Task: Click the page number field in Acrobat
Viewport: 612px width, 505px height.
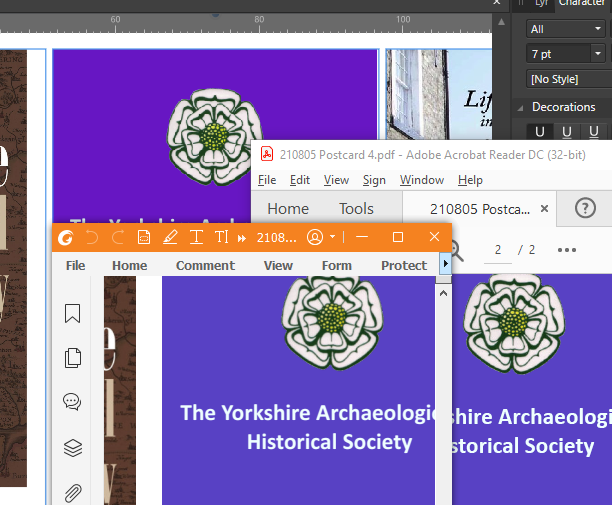Action: click(498, 250)
